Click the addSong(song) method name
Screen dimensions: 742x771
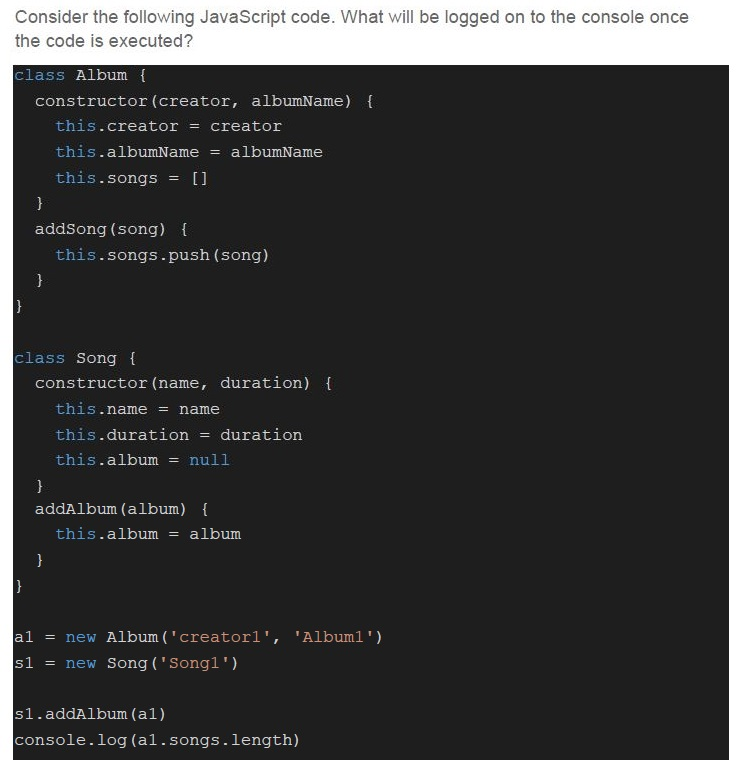[100, 229]
